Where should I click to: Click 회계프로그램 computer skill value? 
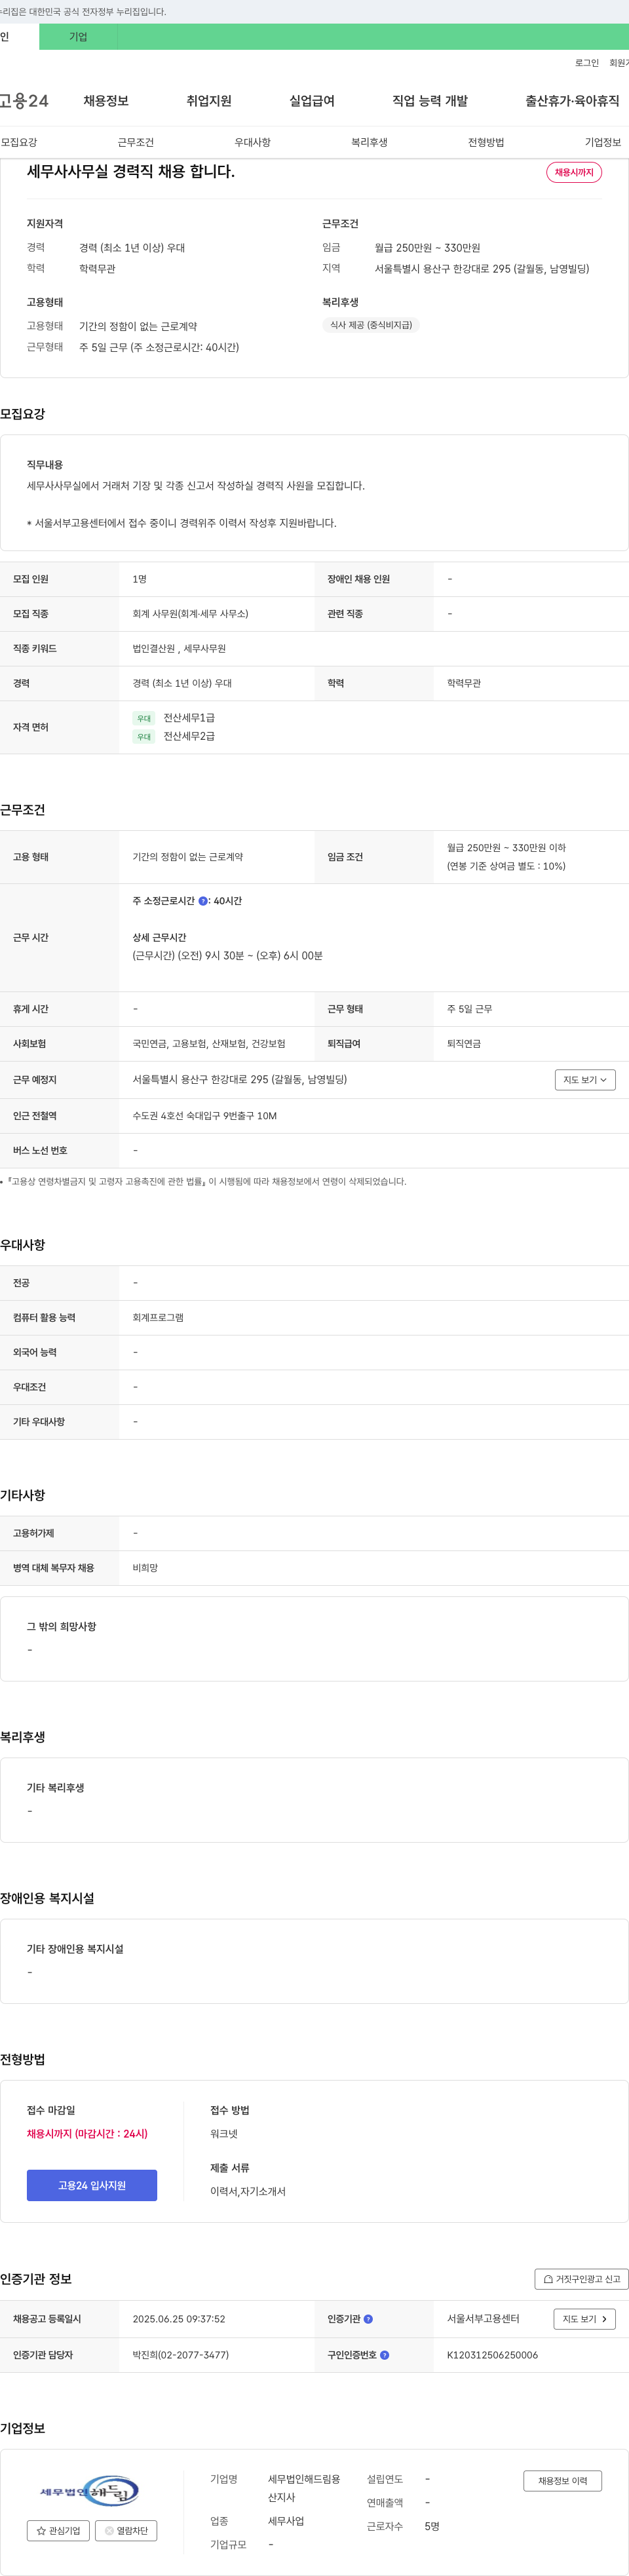pyautogui.click(x=158, y=1318)
